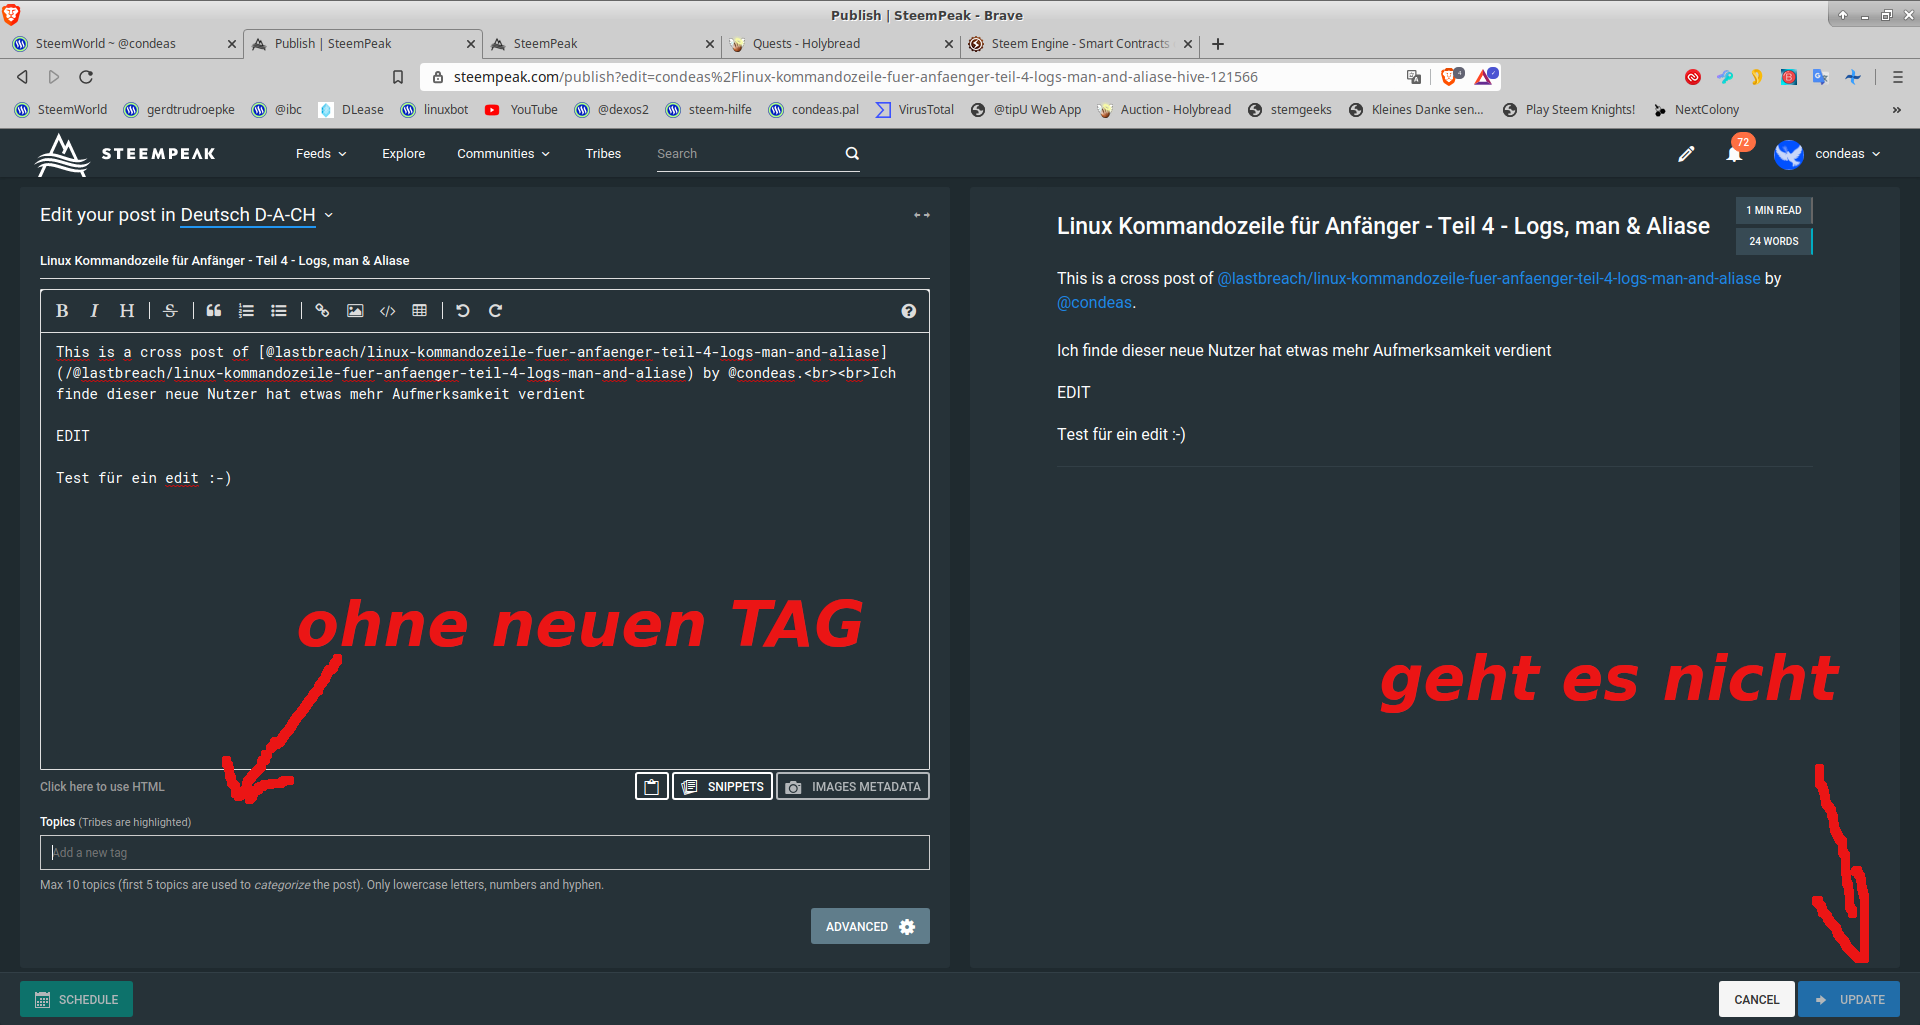Insert a link with the chain icon
This screenshot has width=1920, height=1025.
tap(322, 311)
